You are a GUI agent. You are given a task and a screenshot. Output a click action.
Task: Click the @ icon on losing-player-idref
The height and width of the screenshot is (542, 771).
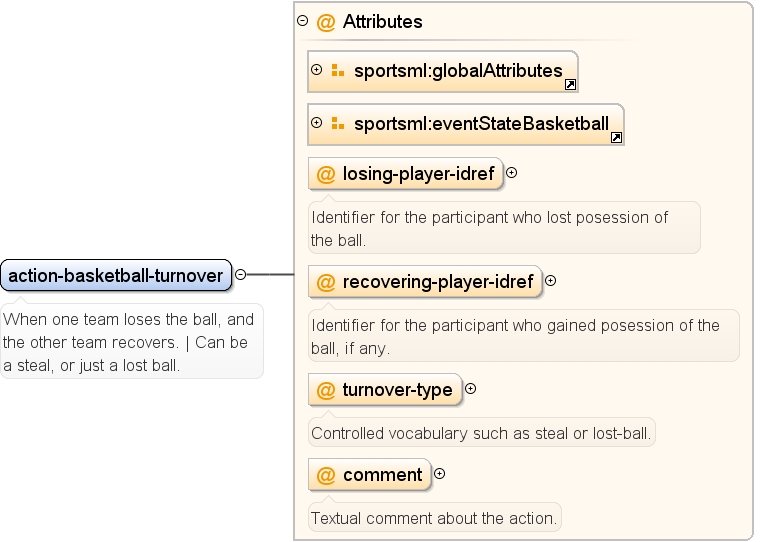(x=326, y=174)
